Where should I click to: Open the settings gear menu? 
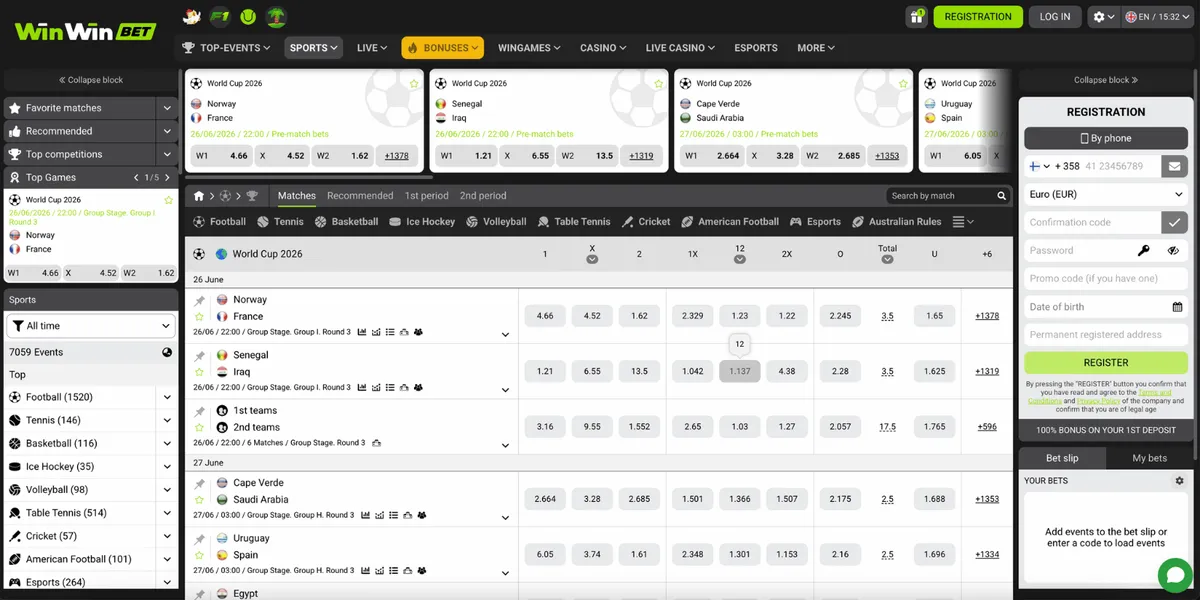(x=1103, y=17)
